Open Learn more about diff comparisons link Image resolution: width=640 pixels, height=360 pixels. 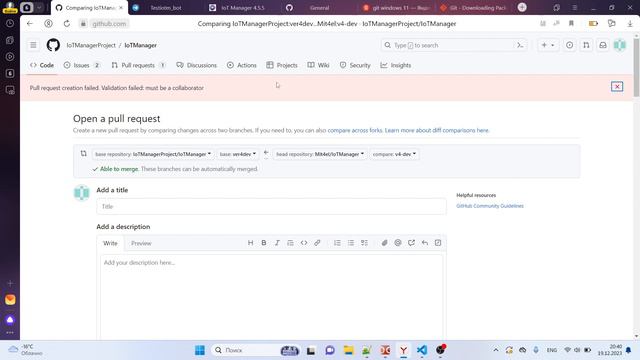click(436, 131)
